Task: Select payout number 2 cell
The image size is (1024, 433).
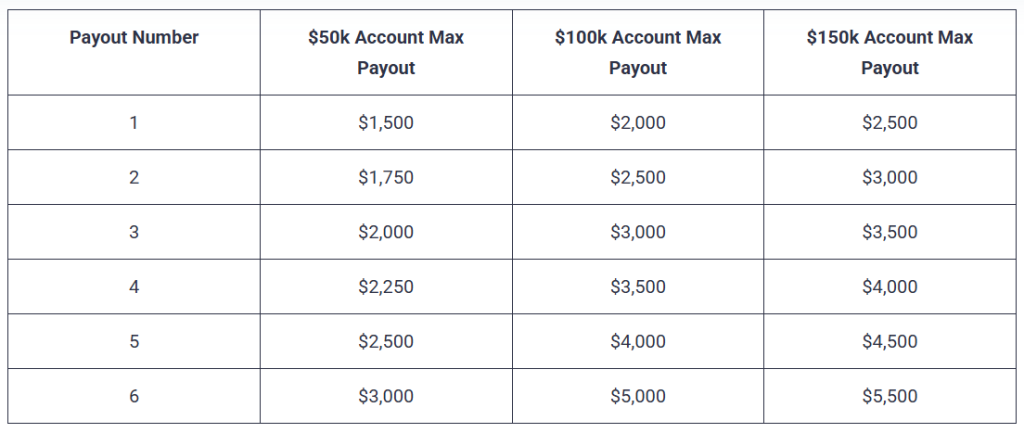Action: pyautogui.click(x=134, y=178)
